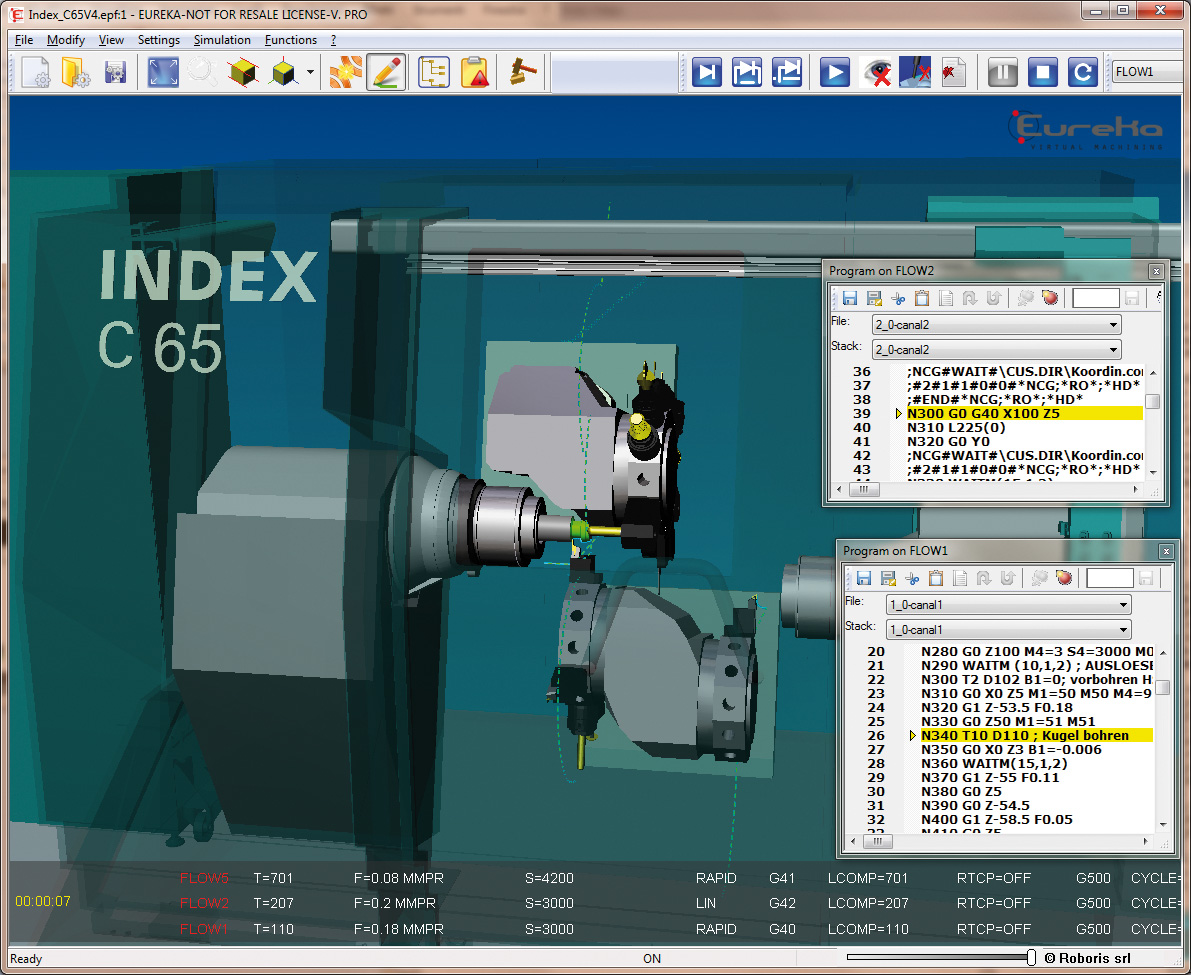Screen dimensions: 1191x975
Task: Select line N310 L225(0) in FLOW2
Action: 956,428
